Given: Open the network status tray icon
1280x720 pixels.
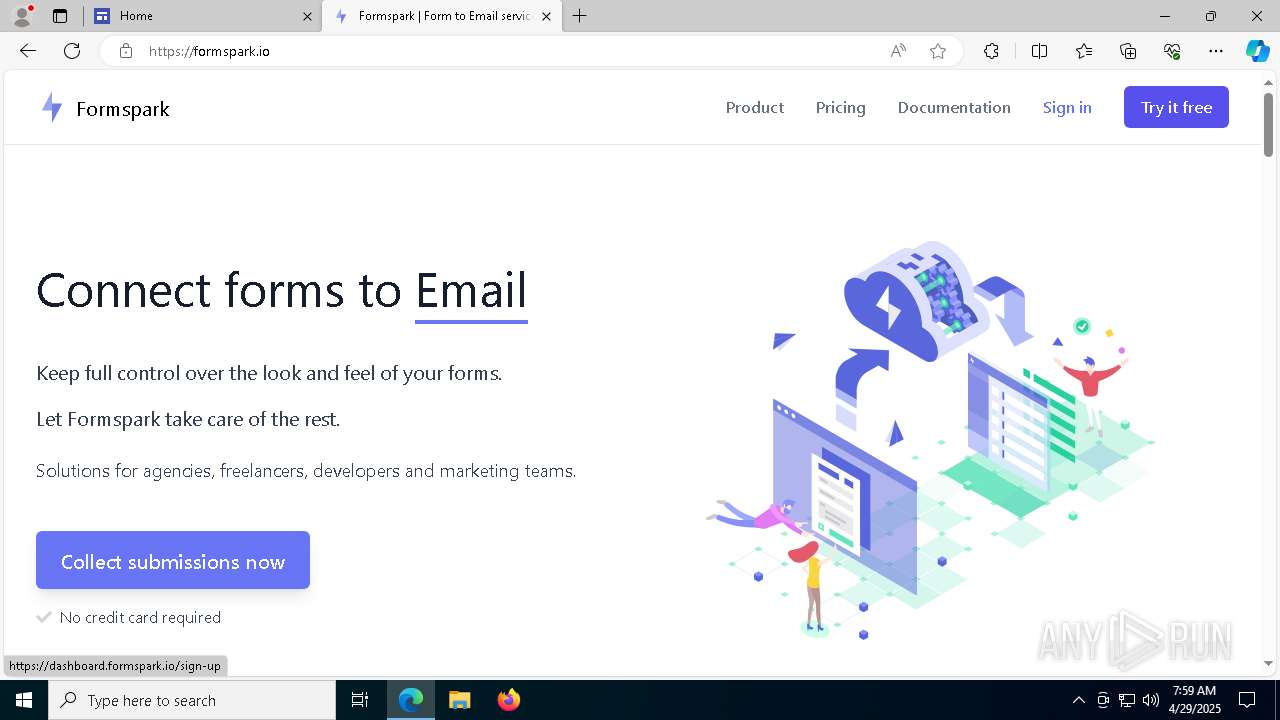Looking at the screenshot, I should 1127,700.
